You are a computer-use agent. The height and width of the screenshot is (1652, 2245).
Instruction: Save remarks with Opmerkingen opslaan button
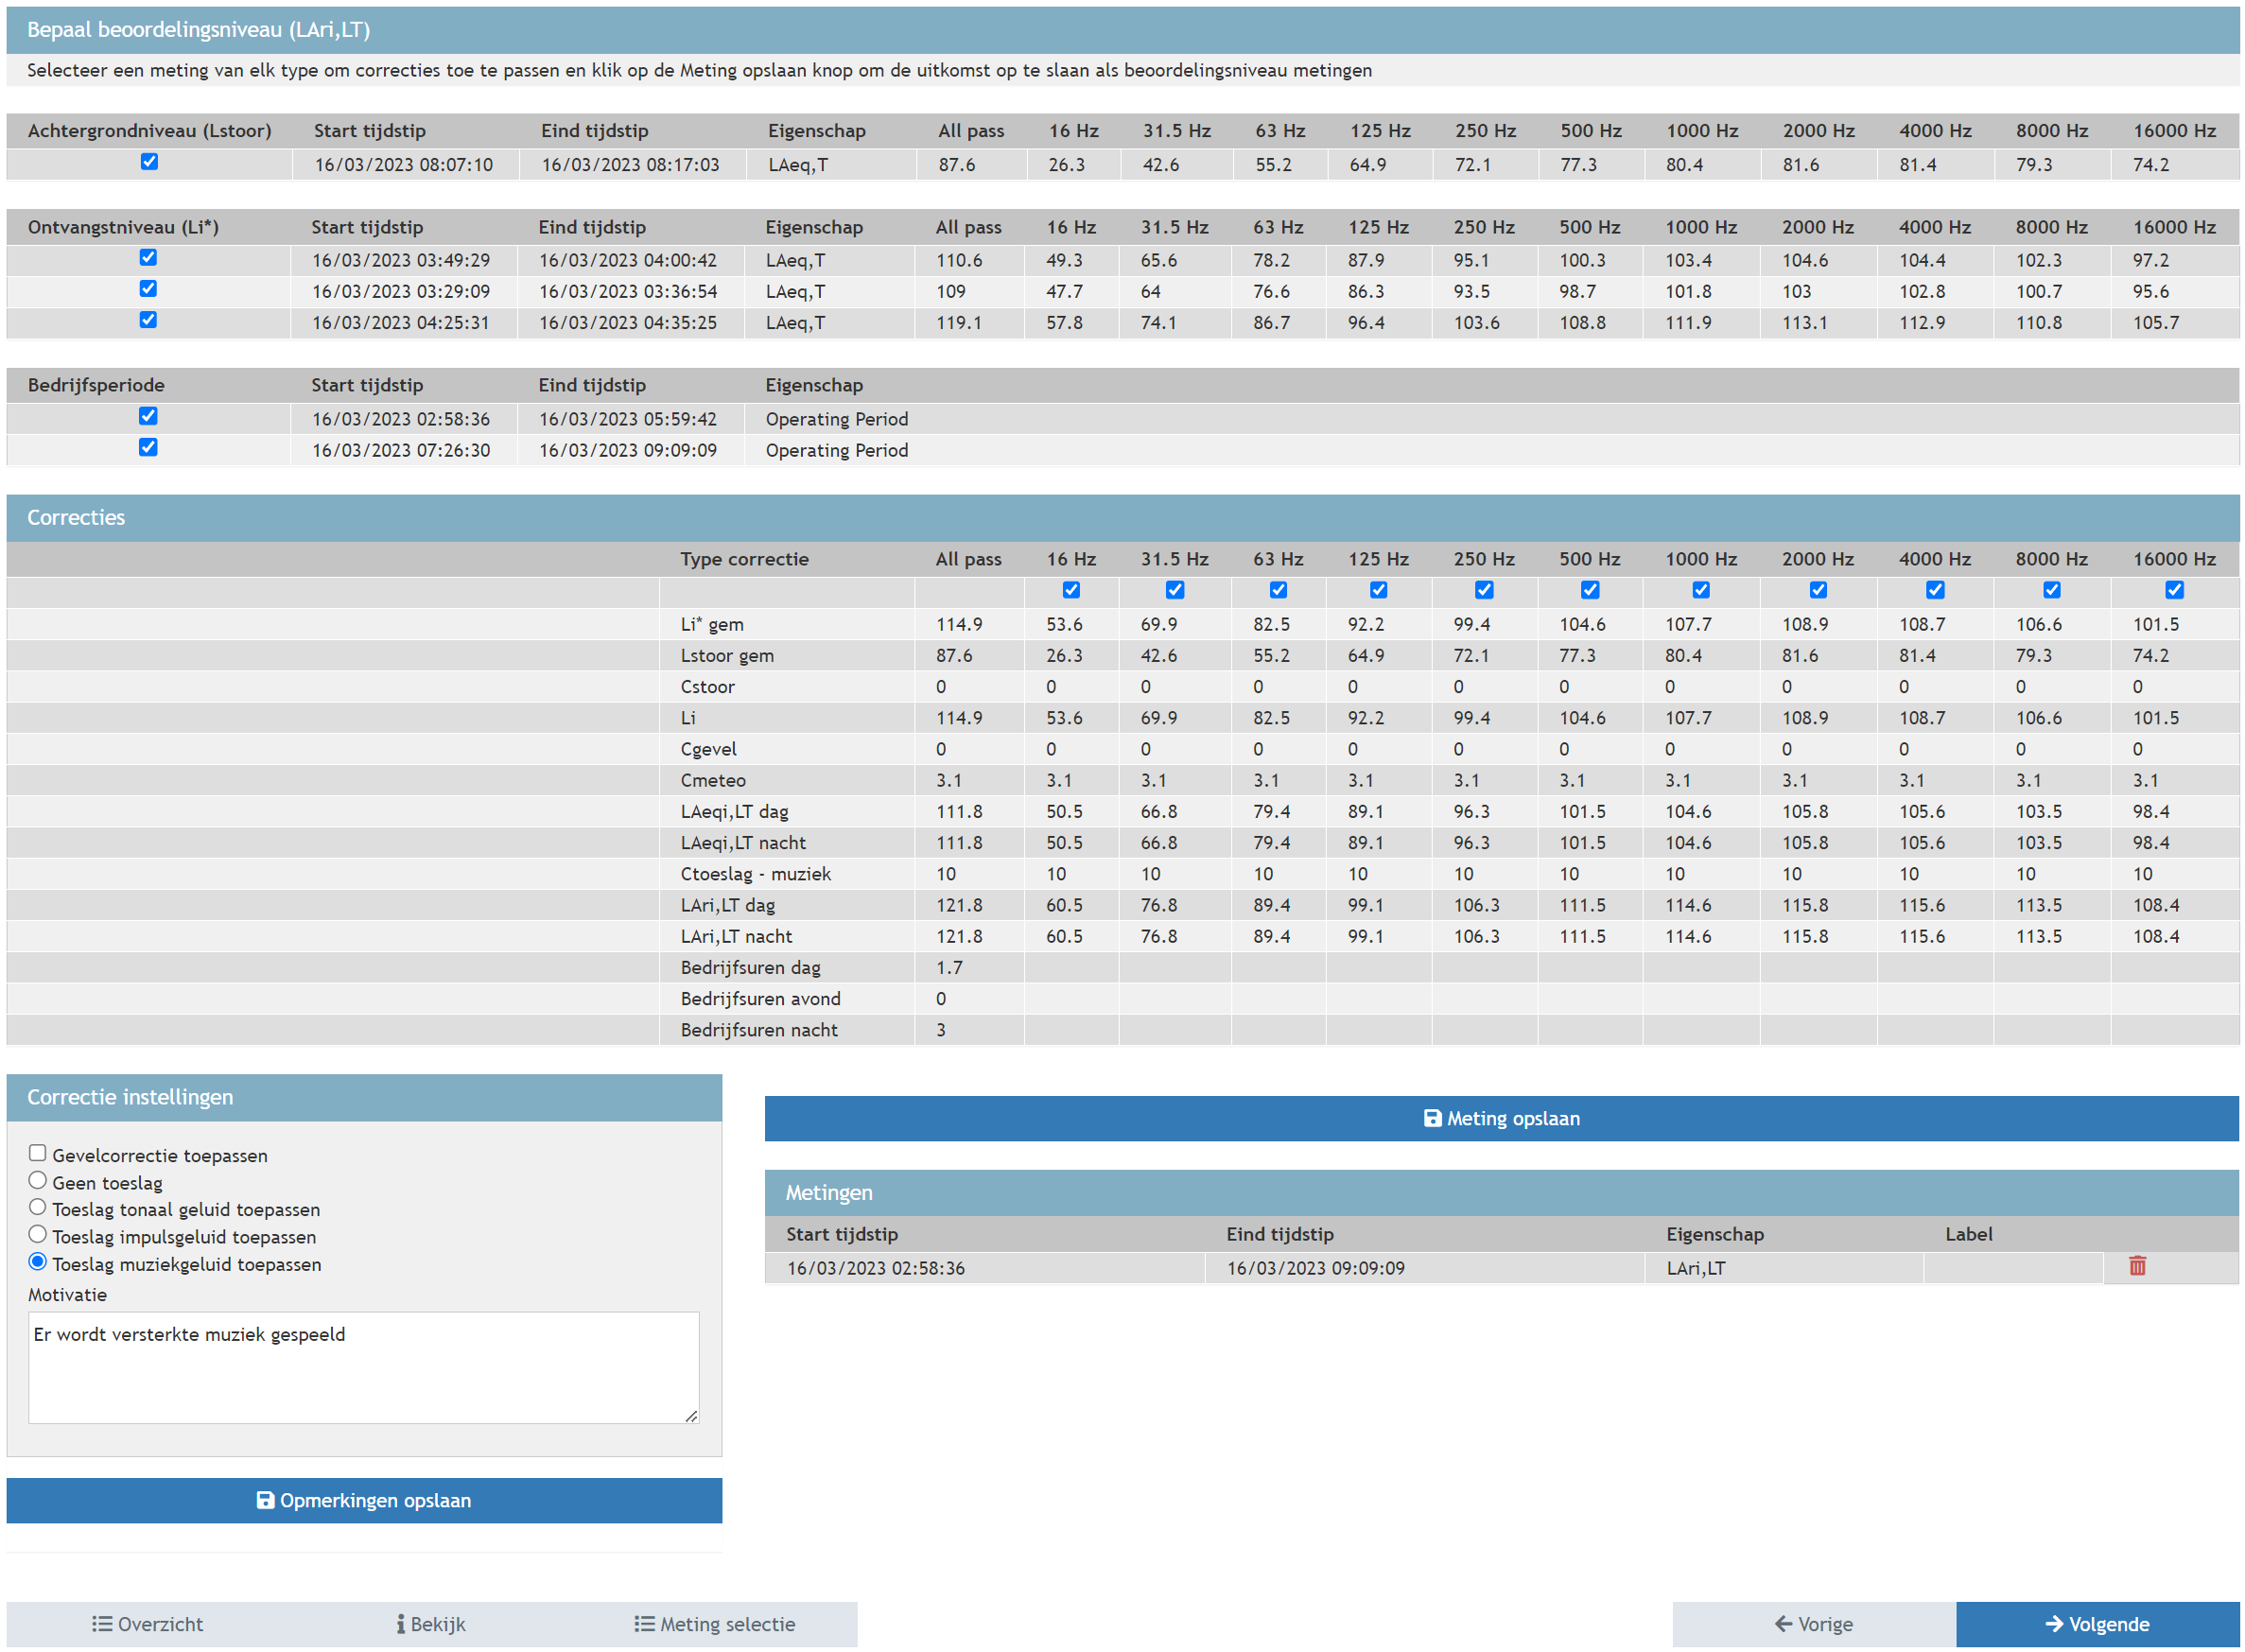364,1500
